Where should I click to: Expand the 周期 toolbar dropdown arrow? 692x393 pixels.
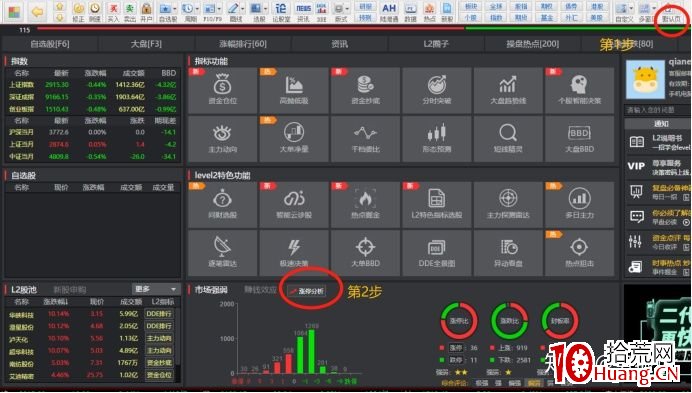pos(197,9)
